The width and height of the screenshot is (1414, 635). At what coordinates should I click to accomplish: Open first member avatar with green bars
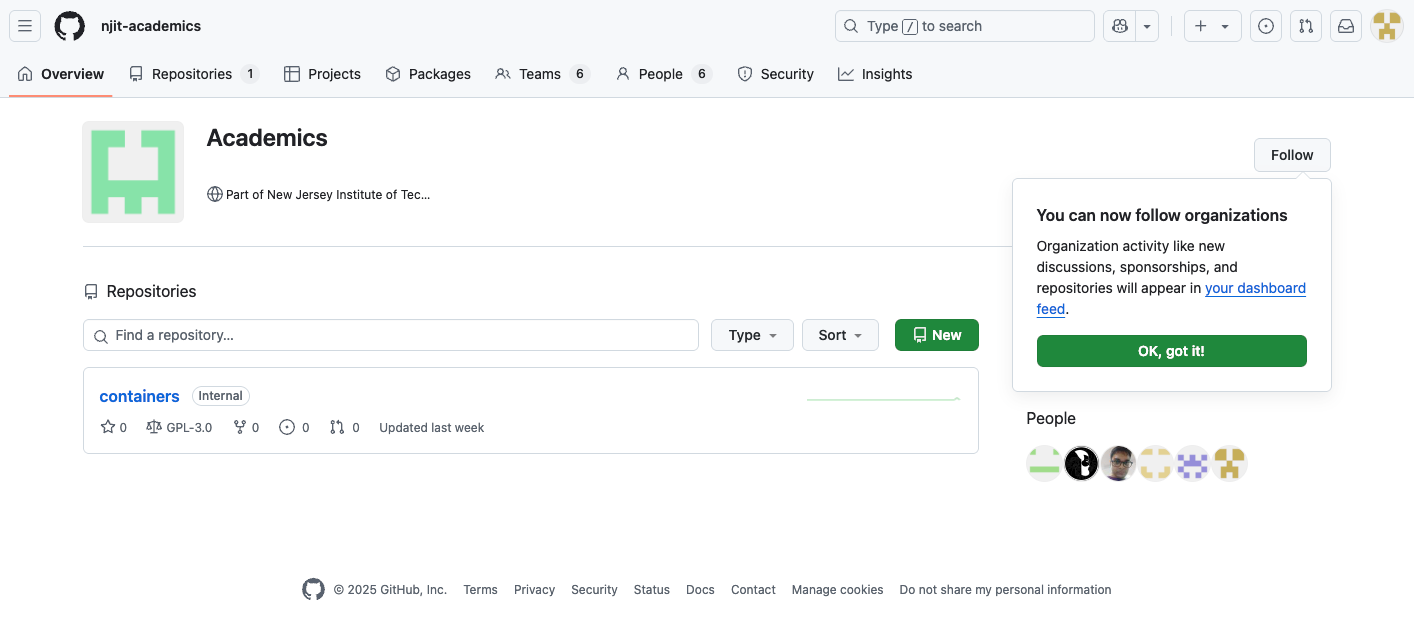(x=1044, y=463)
